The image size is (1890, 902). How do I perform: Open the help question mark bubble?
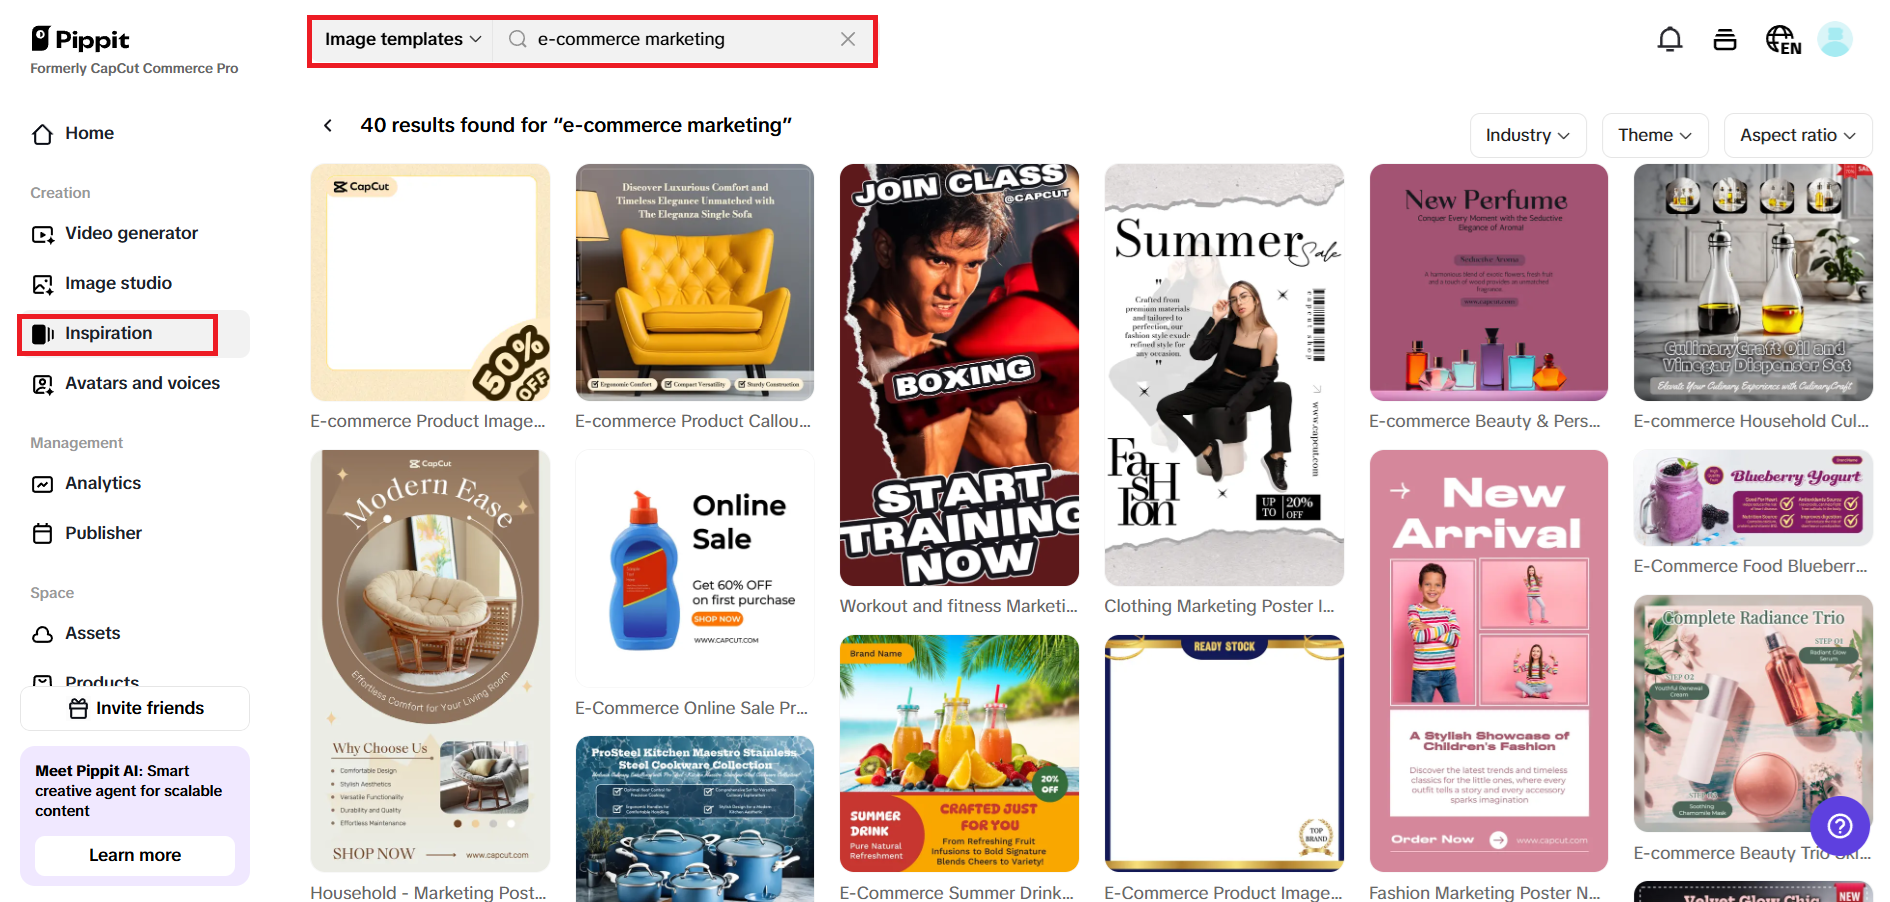(x=1840, y=826)
